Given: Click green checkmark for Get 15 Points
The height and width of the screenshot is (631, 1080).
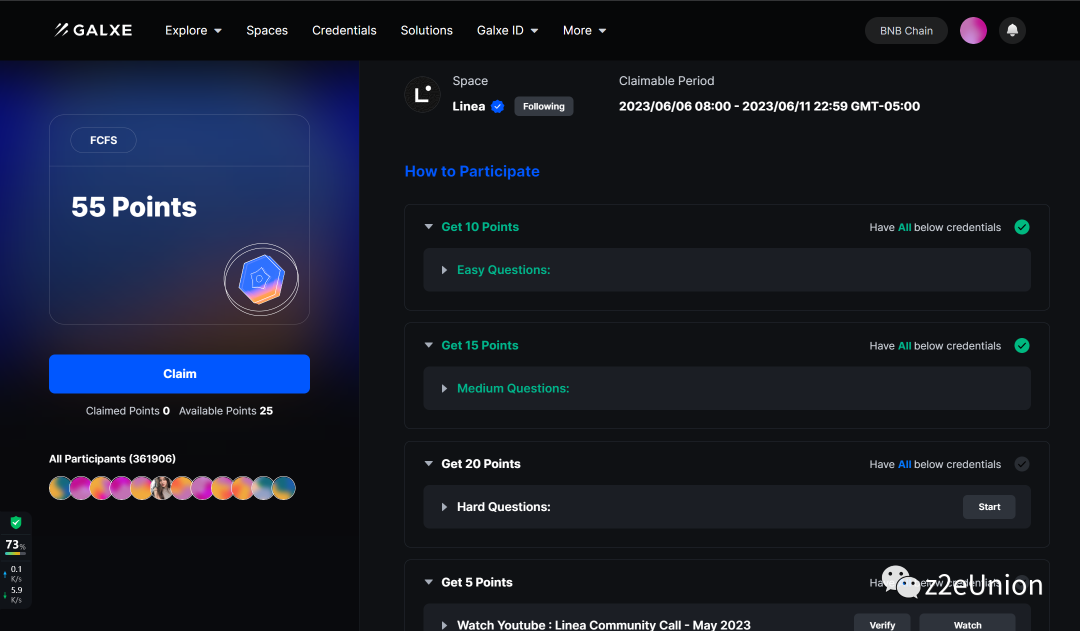Looking at the screenshot, I should click(x=1021, y=346).
